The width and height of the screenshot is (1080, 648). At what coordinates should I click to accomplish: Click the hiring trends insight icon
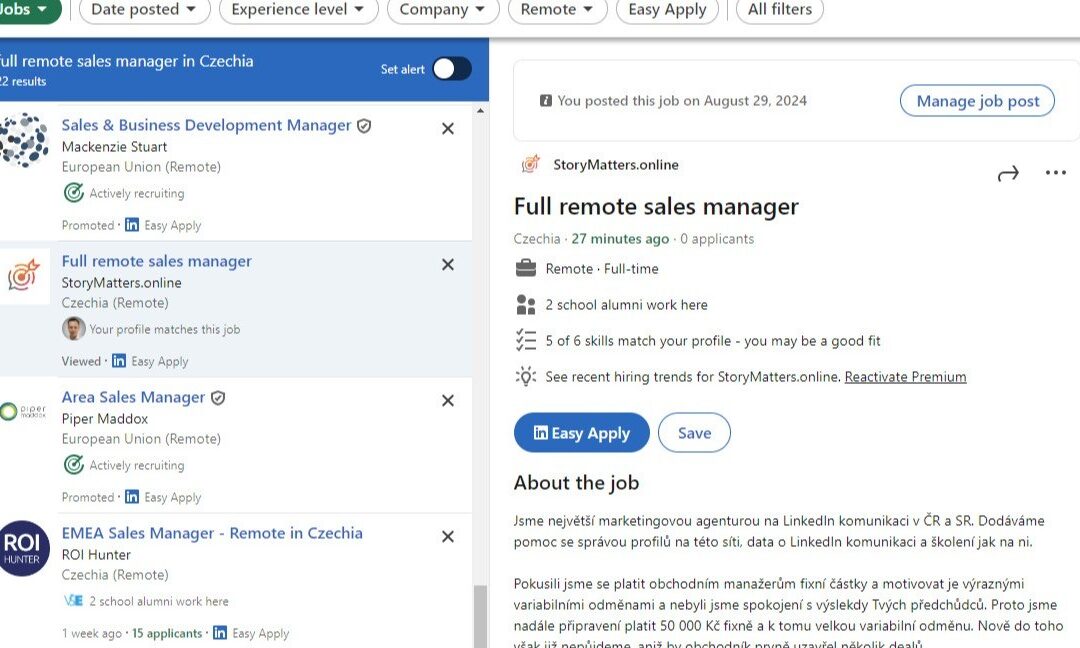(x=527, y=376)
